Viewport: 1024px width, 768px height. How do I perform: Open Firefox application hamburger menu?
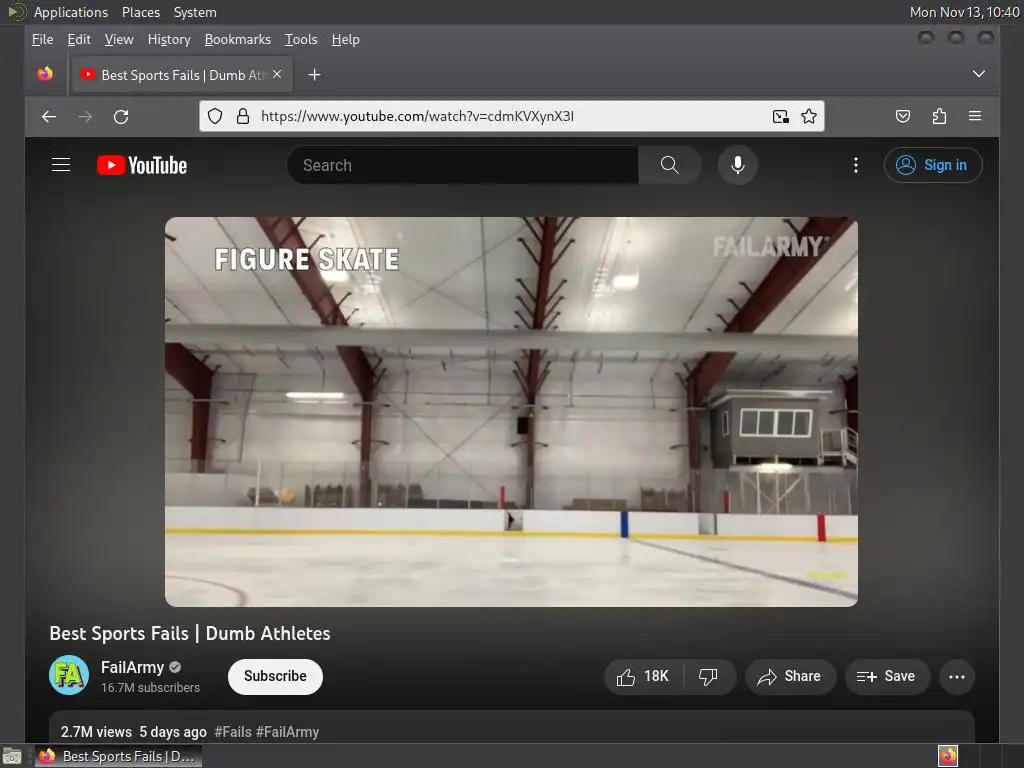[975, 116]
